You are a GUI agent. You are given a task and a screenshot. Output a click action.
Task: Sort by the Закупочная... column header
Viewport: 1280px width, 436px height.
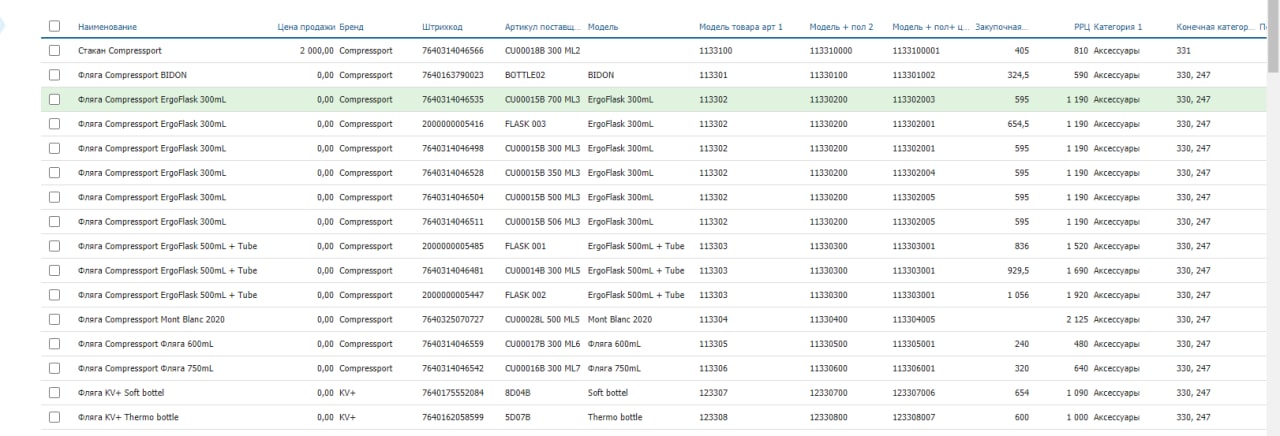[1002, 26]
